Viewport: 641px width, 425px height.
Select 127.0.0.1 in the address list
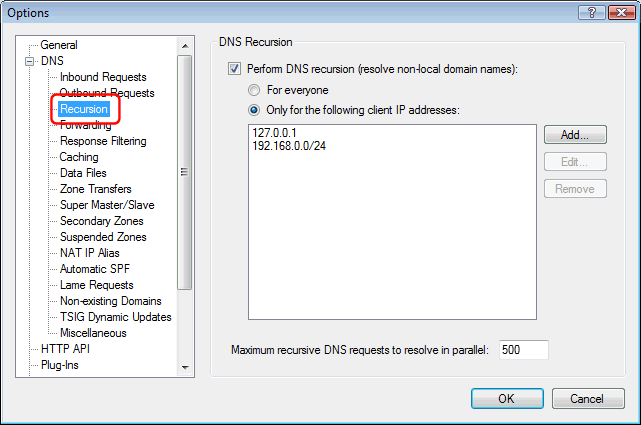(x=274, y=133)
